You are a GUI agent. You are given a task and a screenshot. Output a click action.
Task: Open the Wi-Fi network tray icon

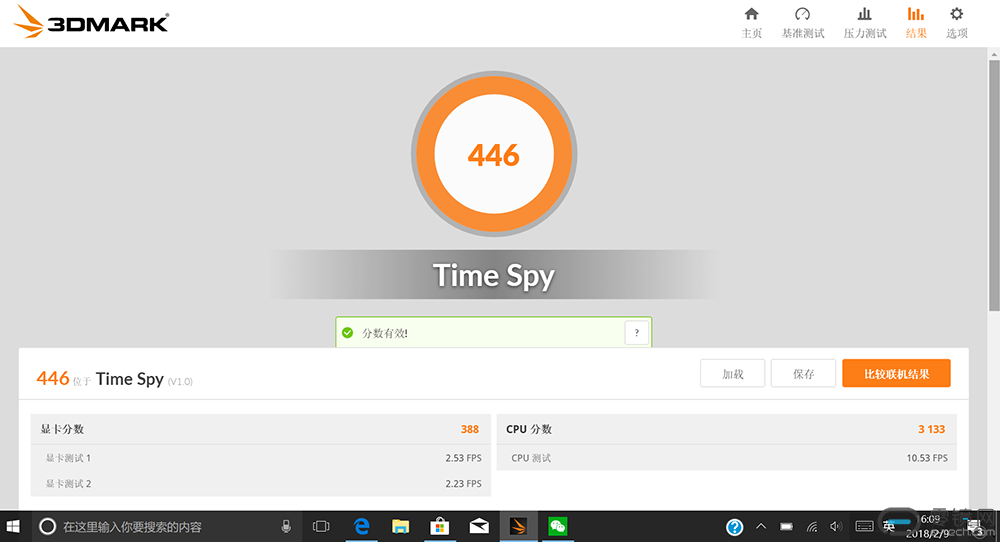[x=812, y=527]
